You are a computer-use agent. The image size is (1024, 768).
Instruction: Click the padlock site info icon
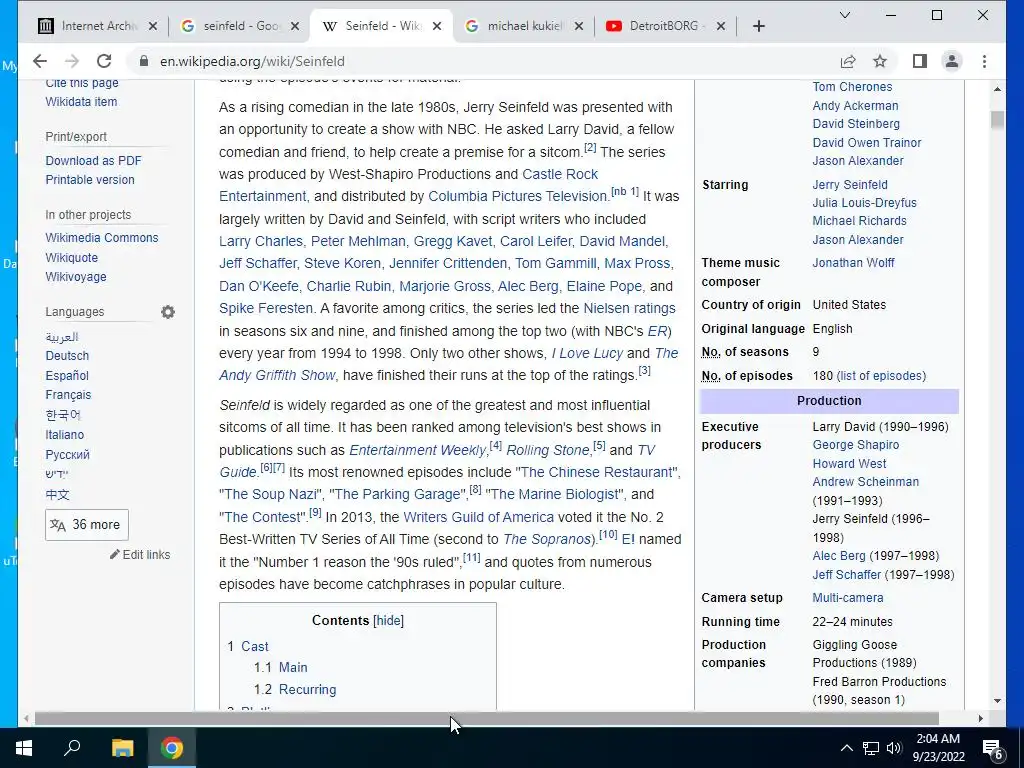click(x=144, y=61)
